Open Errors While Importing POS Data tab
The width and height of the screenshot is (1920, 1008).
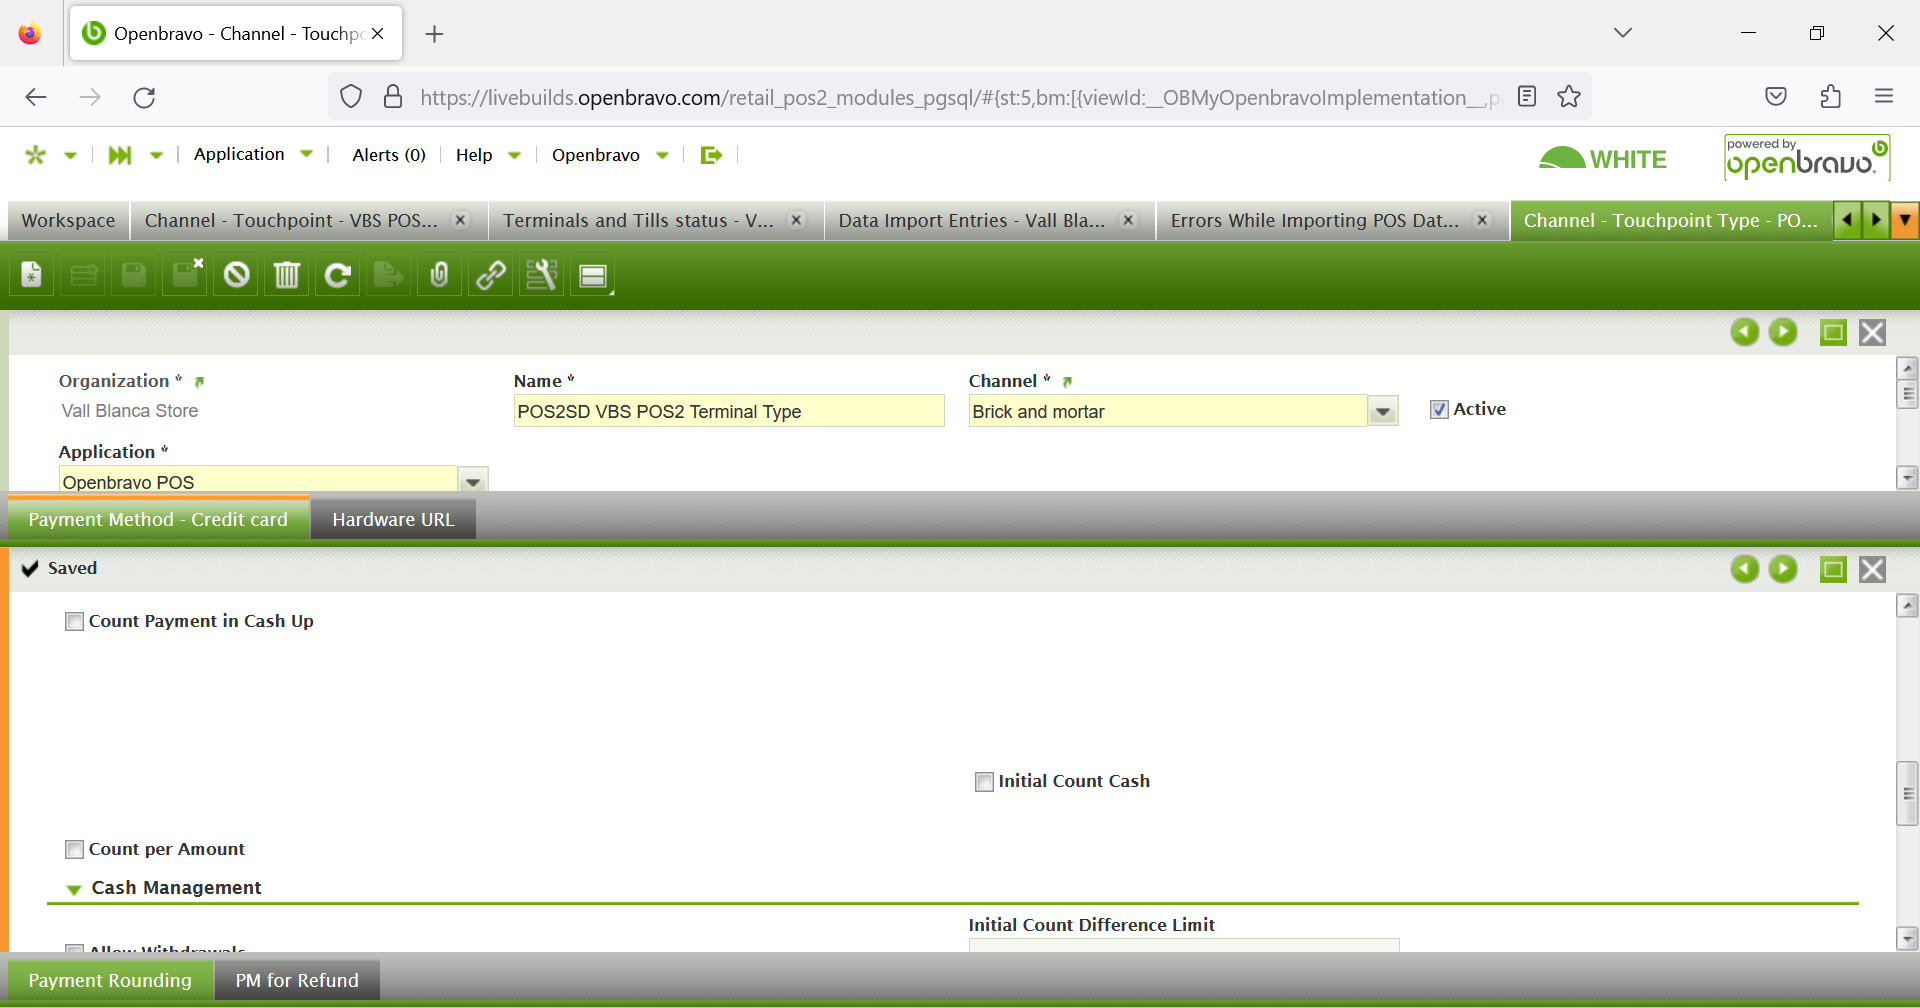pos(1315,220)
